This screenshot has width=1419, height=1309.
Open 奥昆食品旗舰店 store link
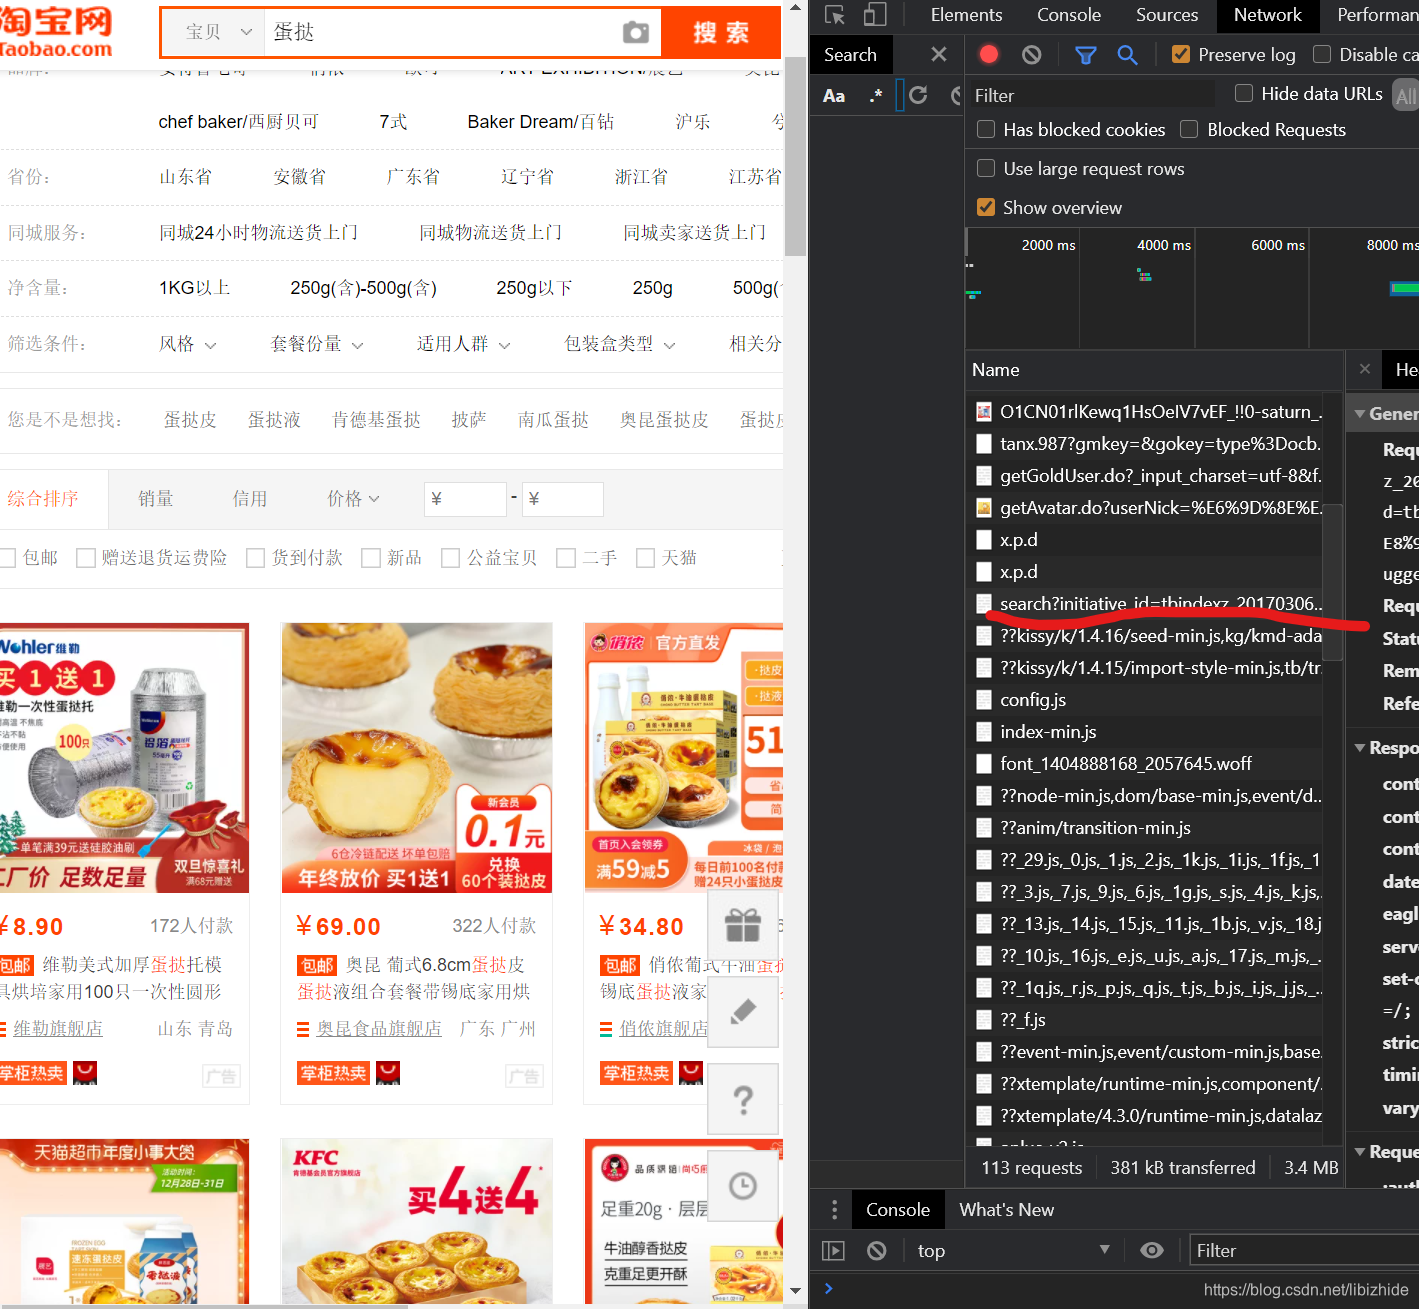[379, 1029]
